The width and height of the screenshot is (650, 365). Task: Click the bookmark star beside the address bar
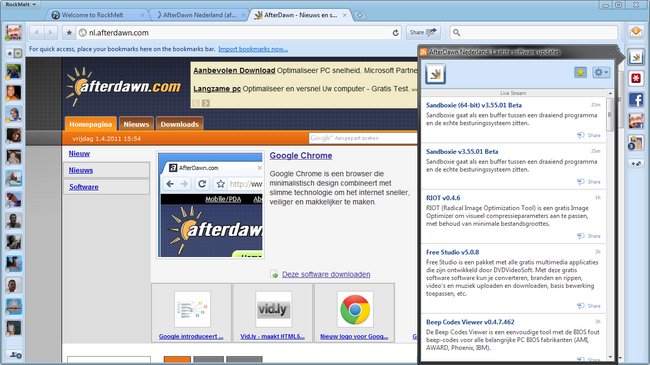(69, 32)
